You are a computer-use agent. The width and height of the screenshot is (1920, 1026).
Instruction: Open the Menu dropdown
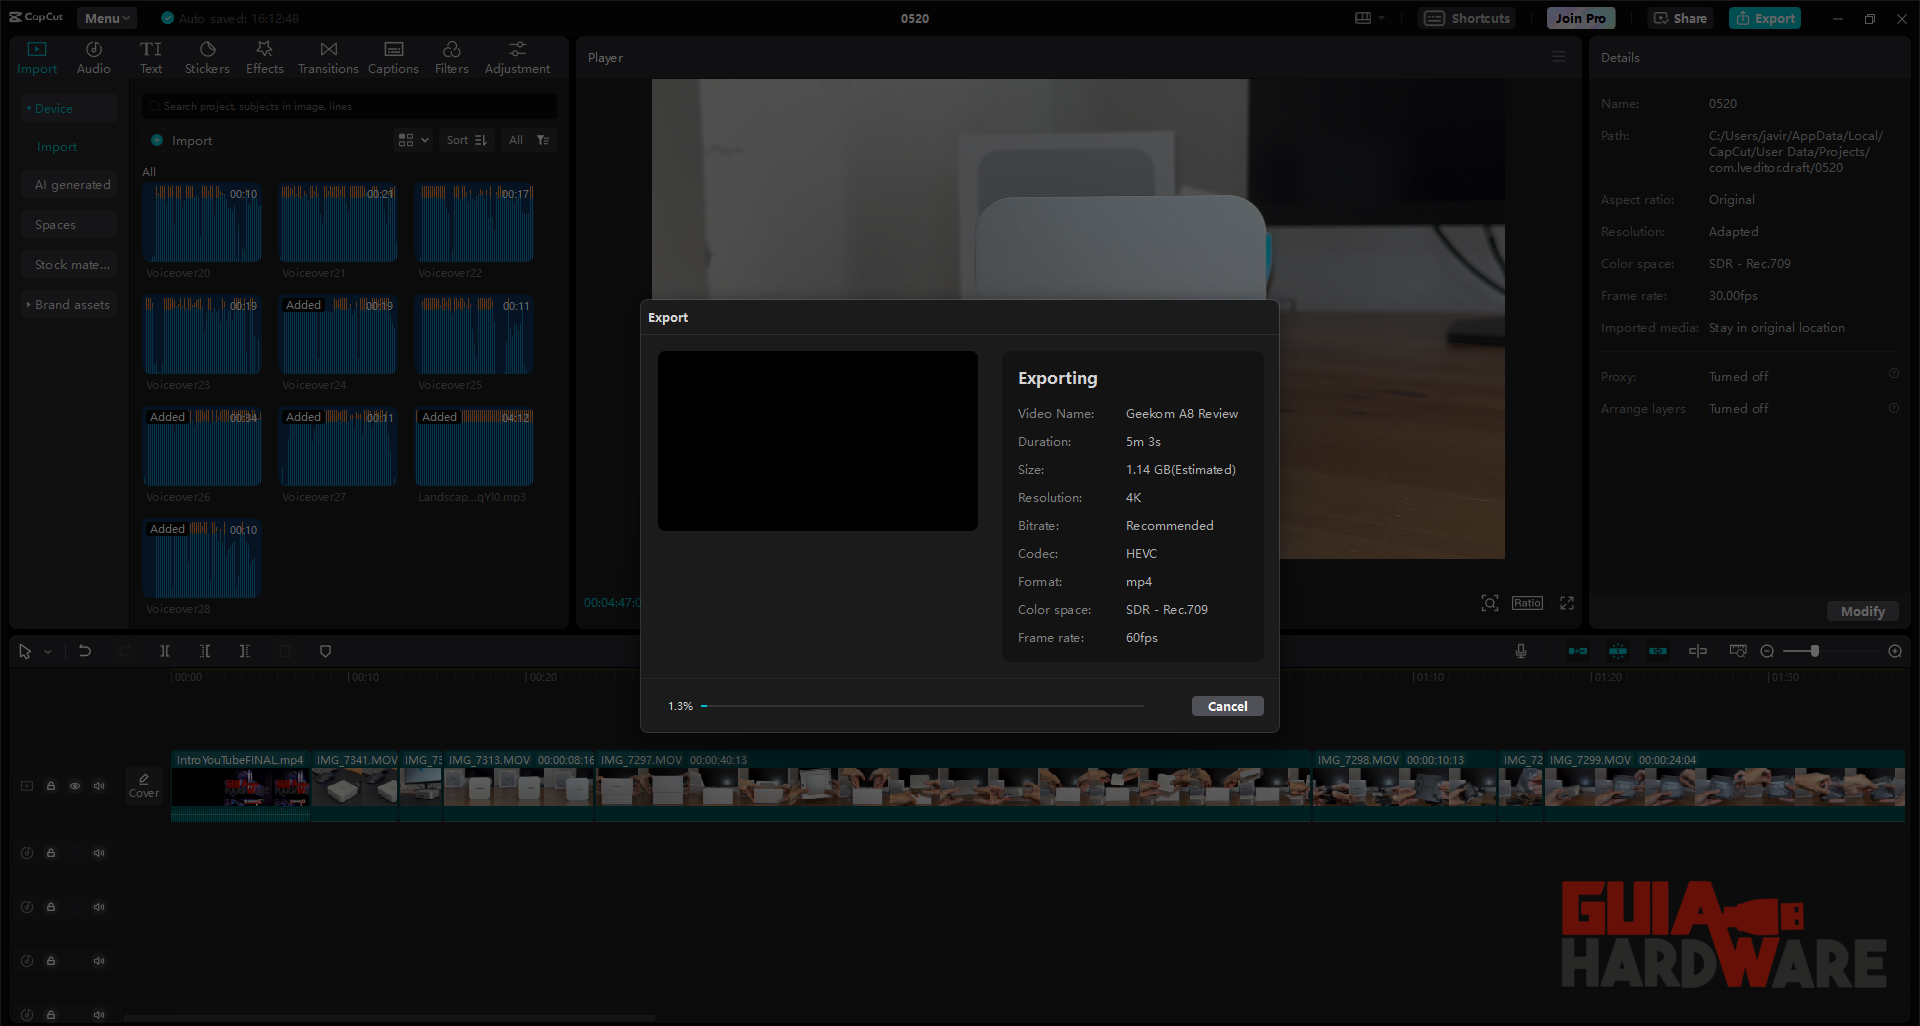(107, 18)
